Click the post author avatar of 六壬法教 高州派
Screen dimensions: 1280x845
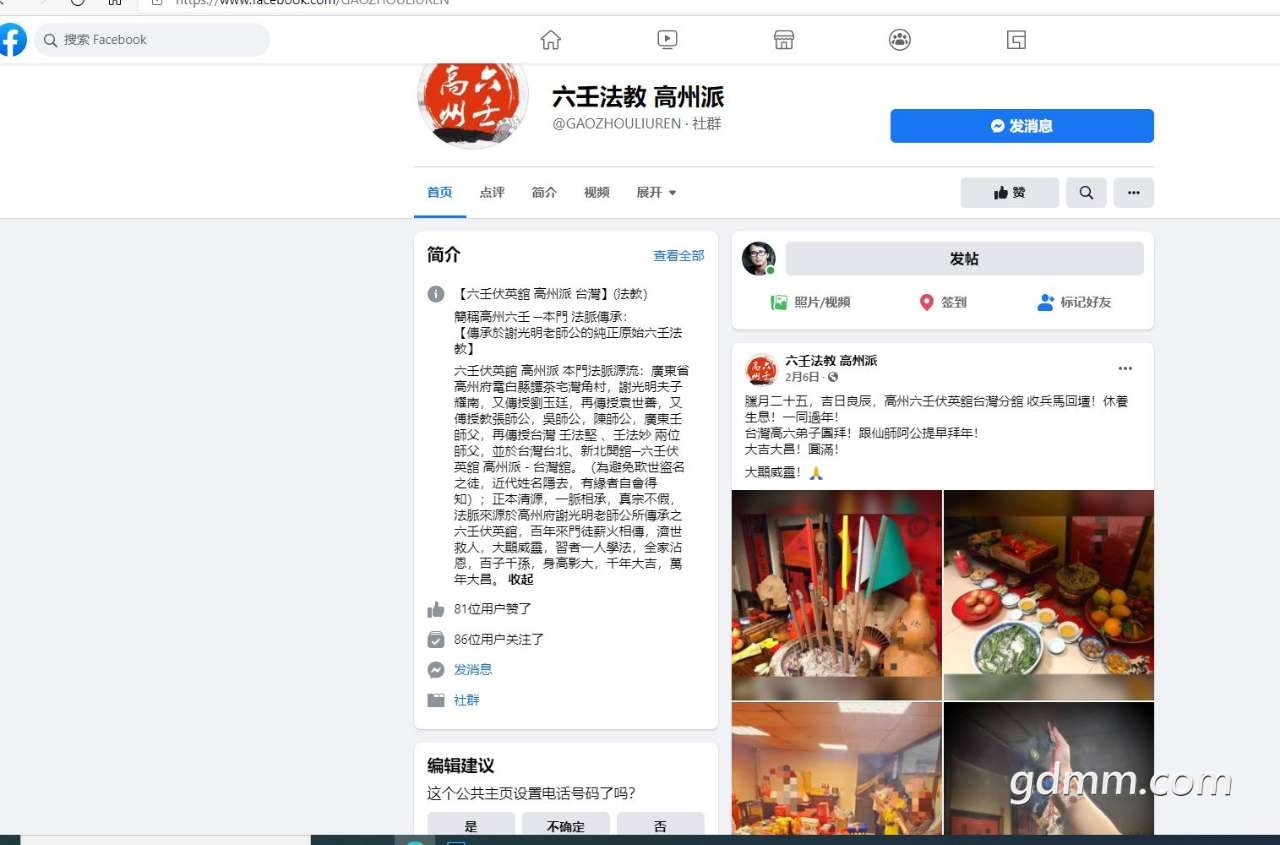[762, 369]
